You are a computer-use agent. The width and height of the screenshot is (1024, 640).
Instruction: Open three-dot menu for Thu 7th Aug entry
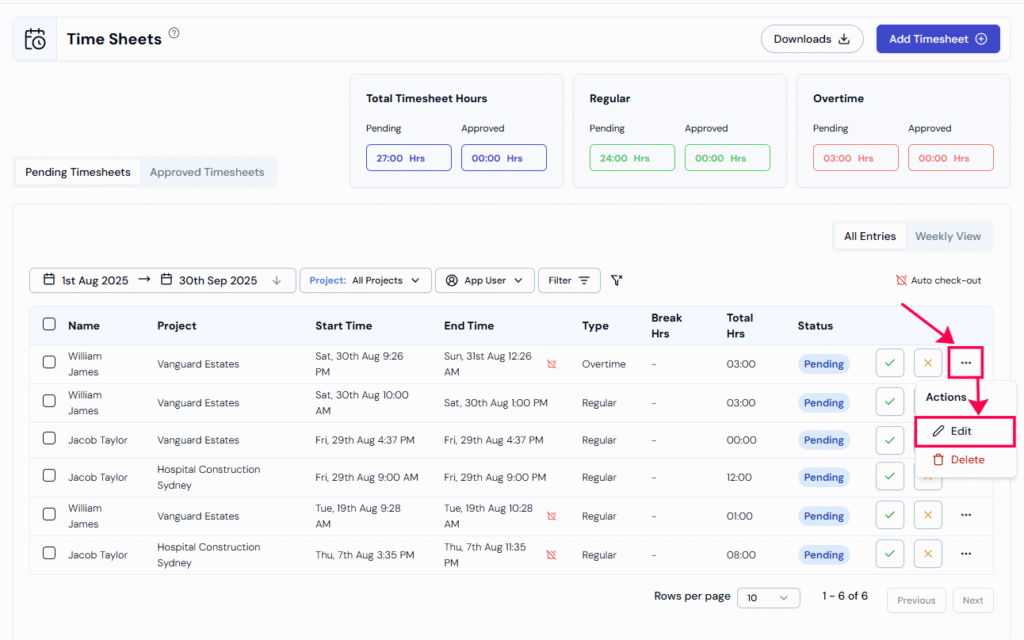[x=966, y=554]
